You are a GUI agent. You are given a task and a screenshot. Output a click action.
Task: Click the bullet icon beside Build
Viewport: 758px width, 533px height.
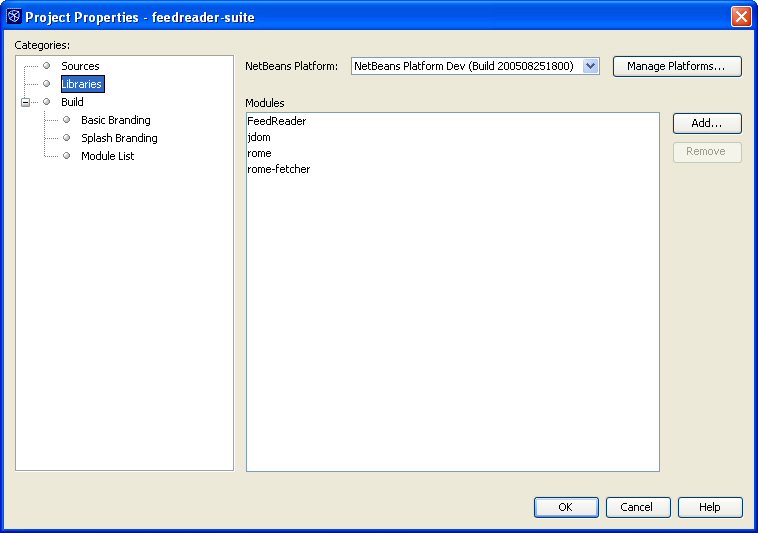click(x=46, y=101)
